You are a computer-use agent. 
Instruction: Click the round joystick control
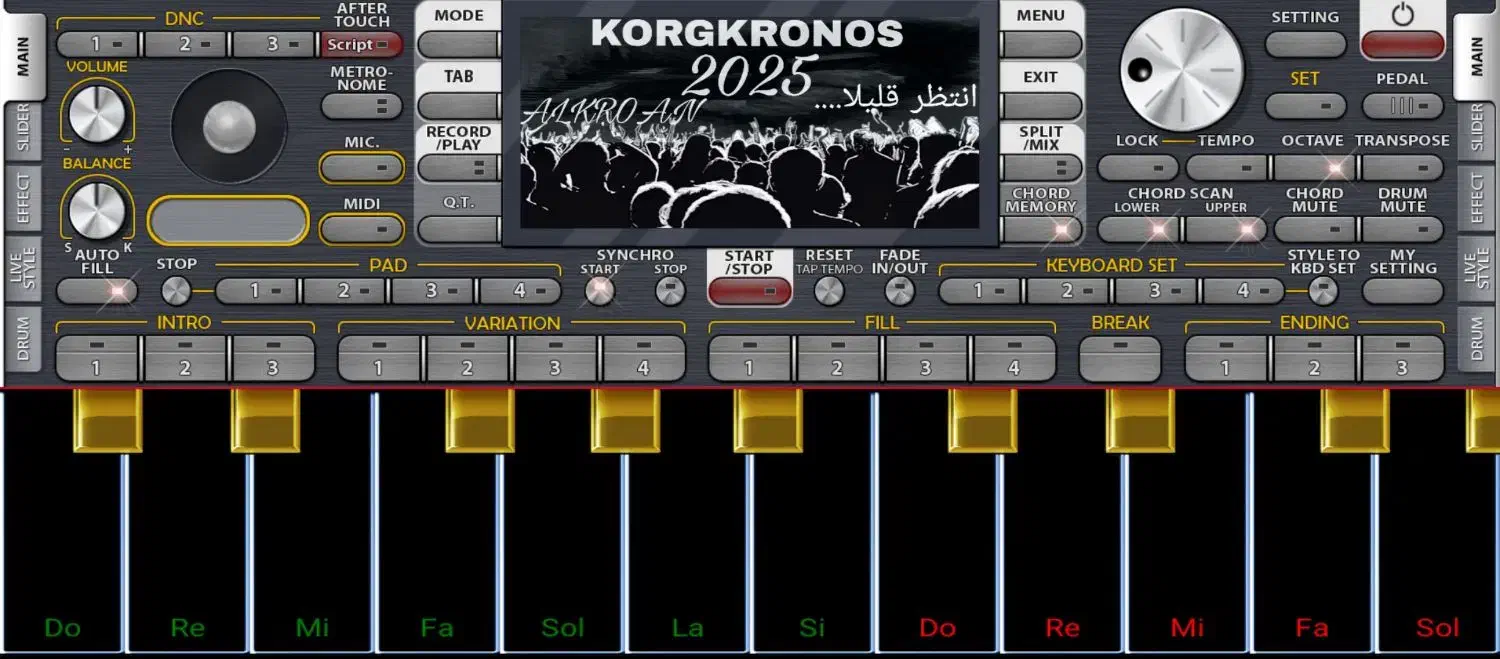[x=229, y=126]
